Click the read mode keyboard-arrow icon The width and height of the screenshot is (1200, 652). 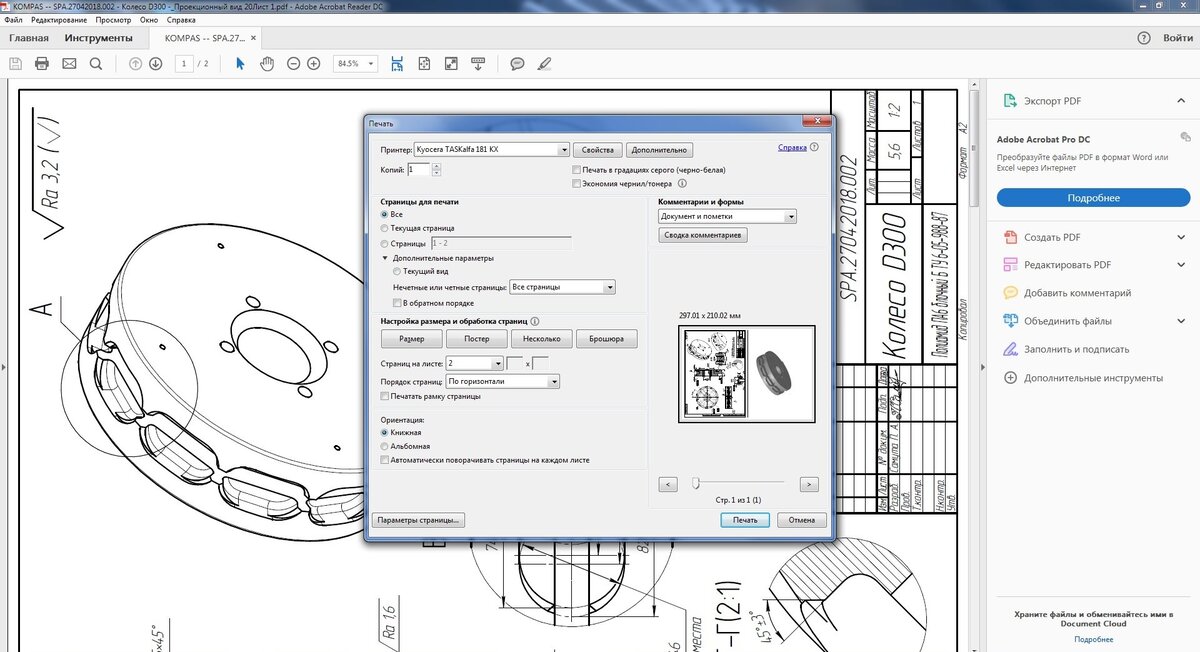tap(479, 63)
